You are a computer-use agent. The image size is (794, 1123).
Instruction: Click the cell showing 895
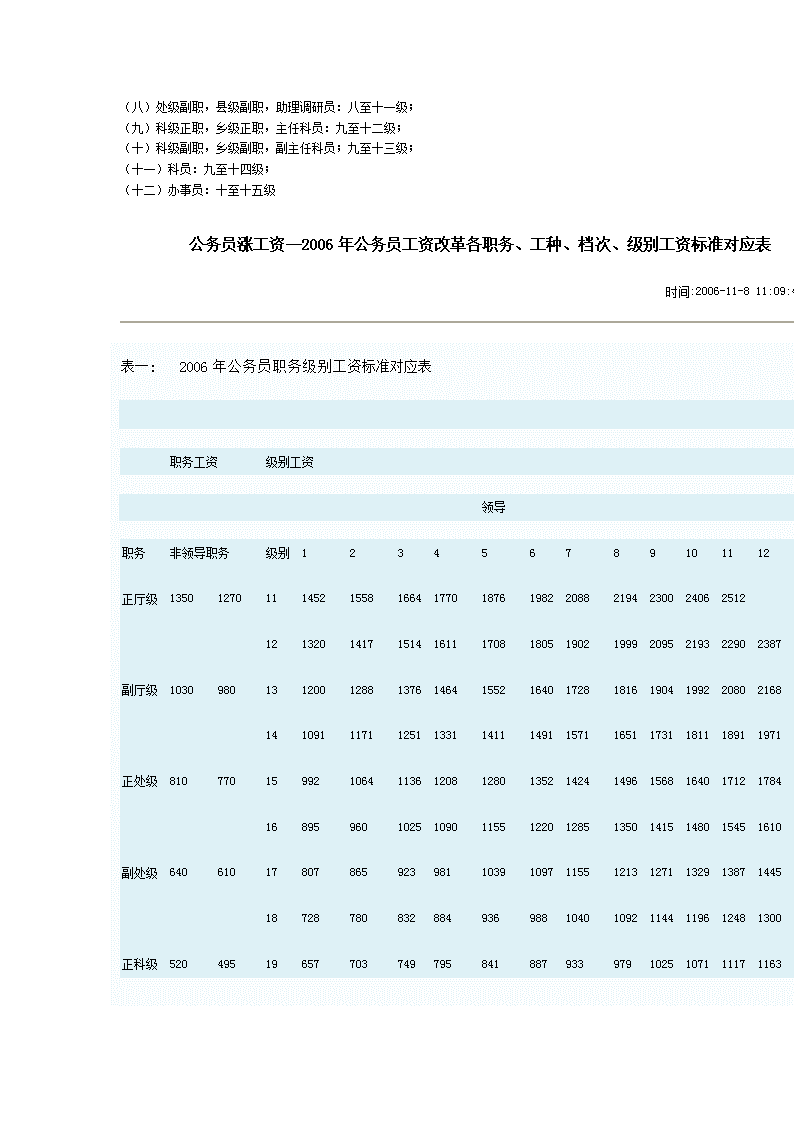tap(311, 827)
